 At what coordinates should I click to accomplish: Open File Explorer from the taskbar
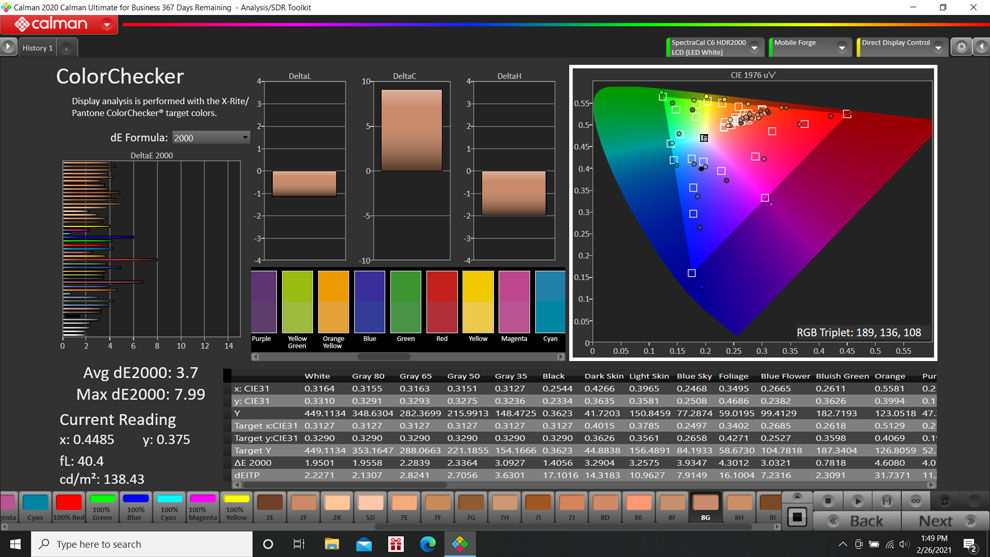coord(331,544)
